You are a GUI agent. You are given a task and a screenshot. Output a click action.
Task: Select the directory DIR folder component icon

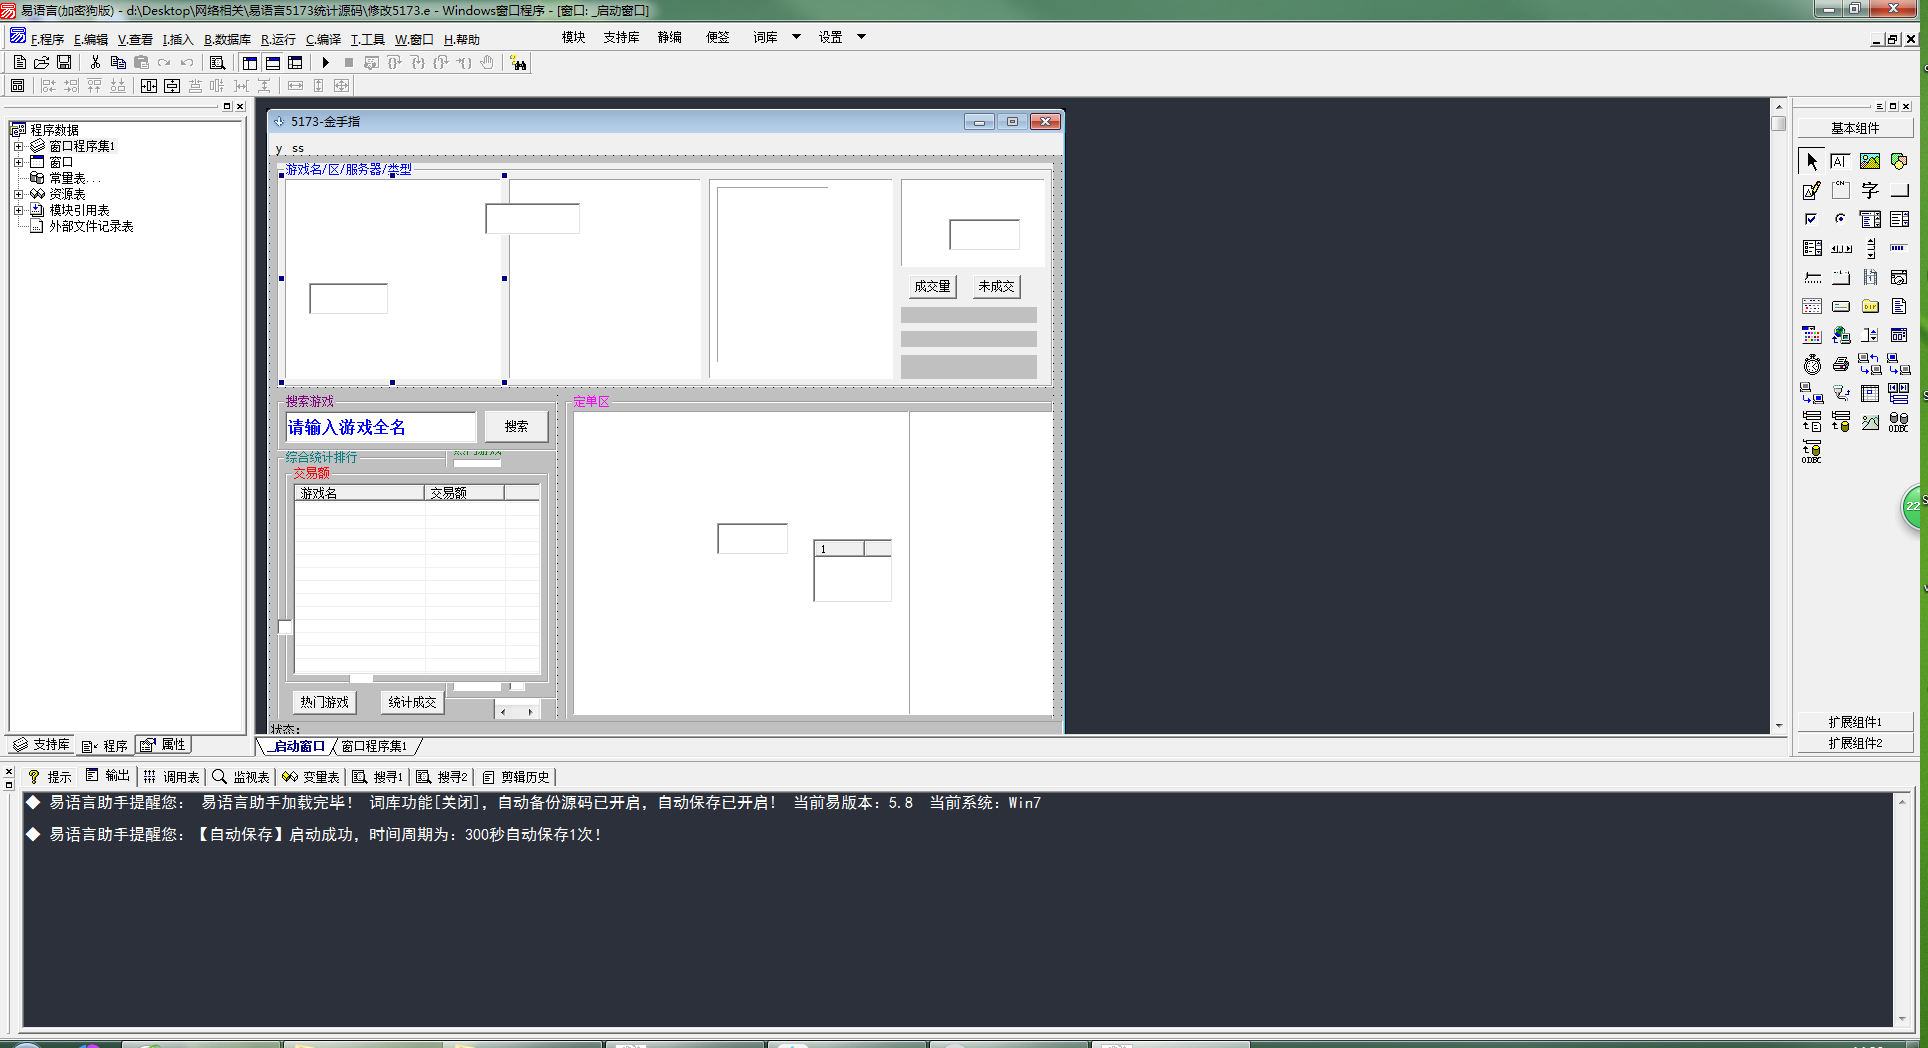click(1870, 306)
